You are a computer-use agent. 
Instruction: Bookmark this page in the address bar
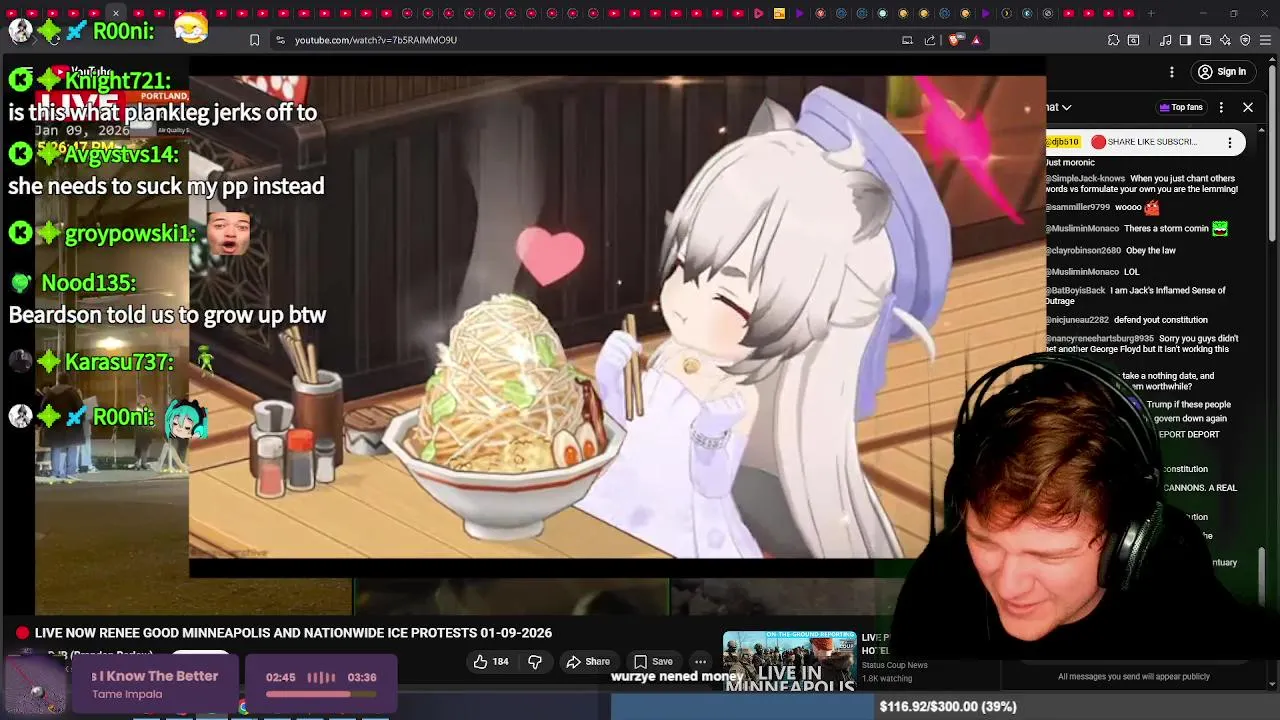254,40
